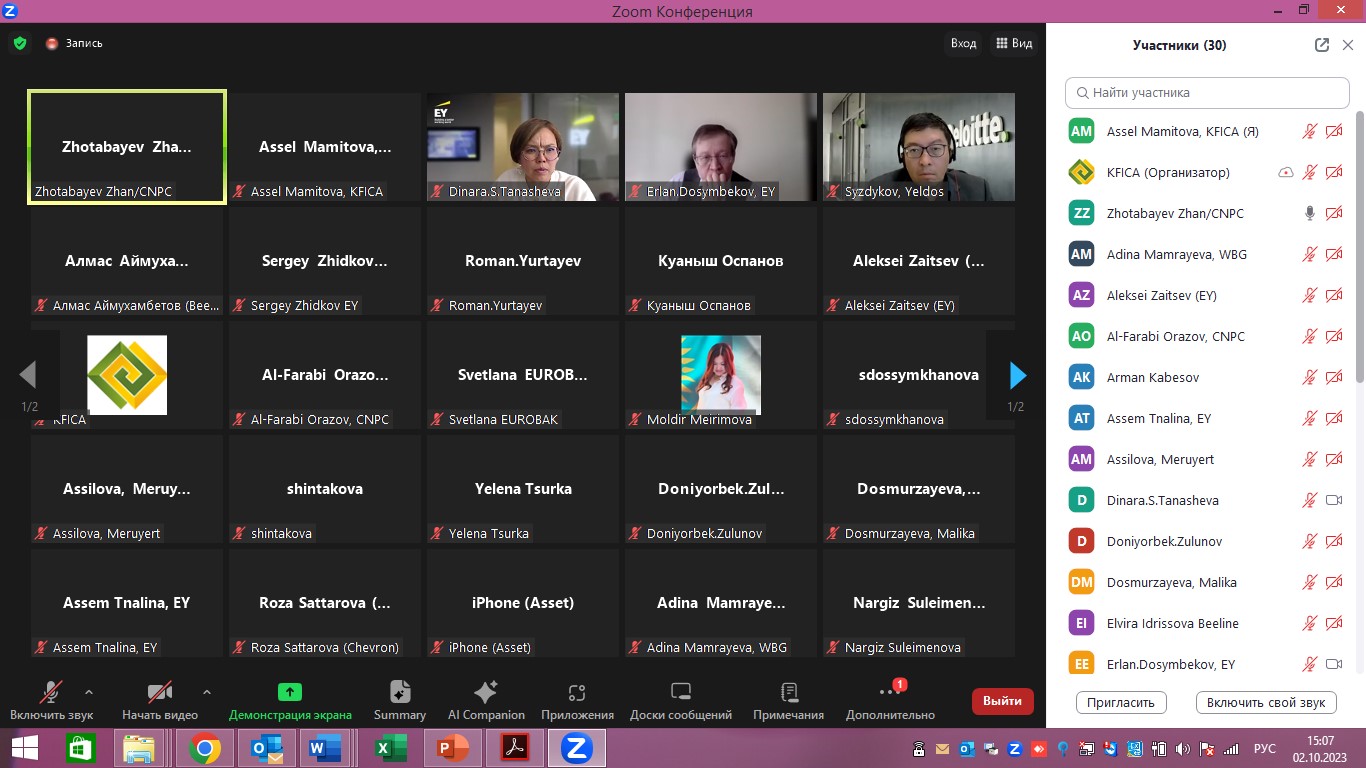Open Word from taskbar
The width and height of the screenshot is (1366, 768).
pos(327,748)
